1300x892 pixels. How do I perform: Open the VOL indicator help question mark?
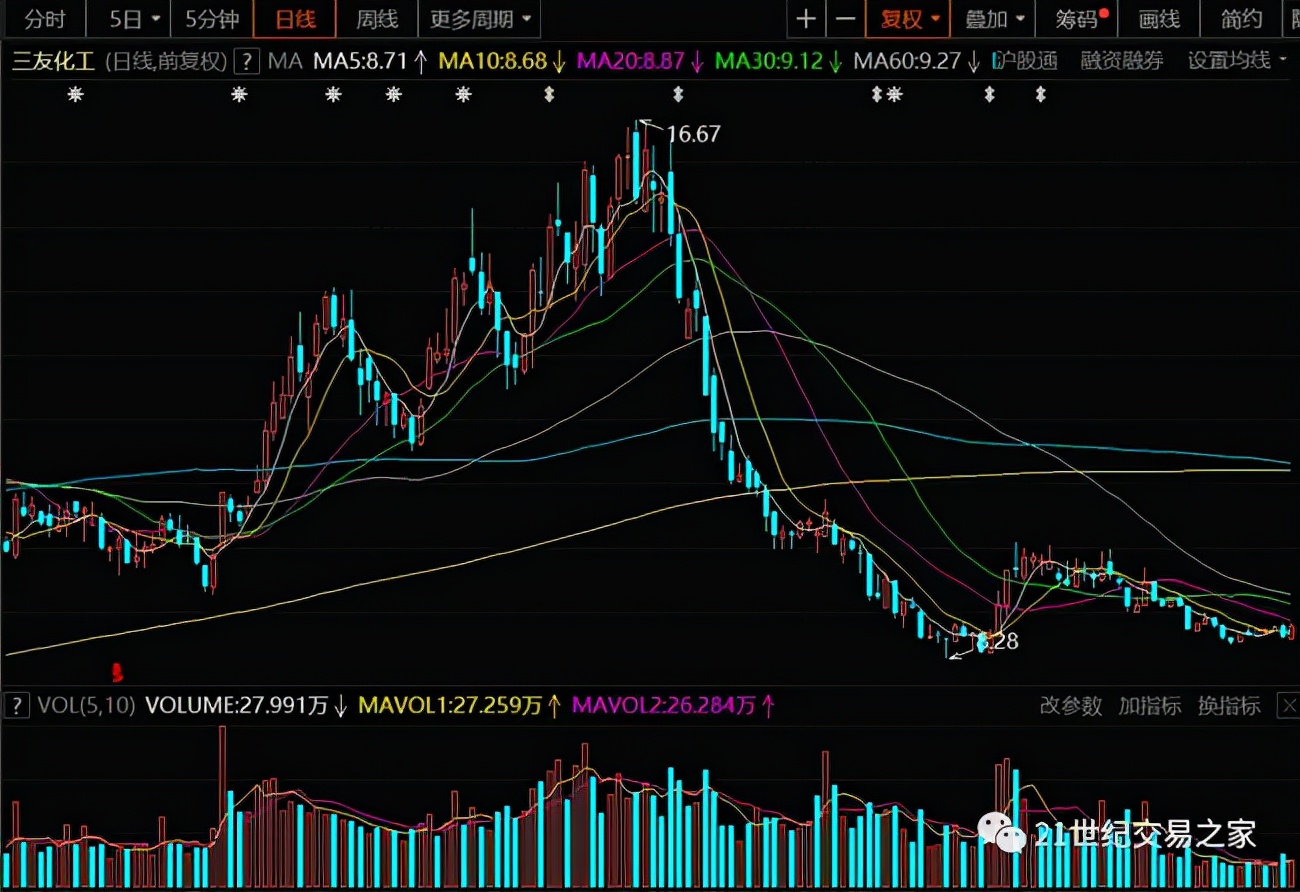pyautogui.click(x=16, y=705)
